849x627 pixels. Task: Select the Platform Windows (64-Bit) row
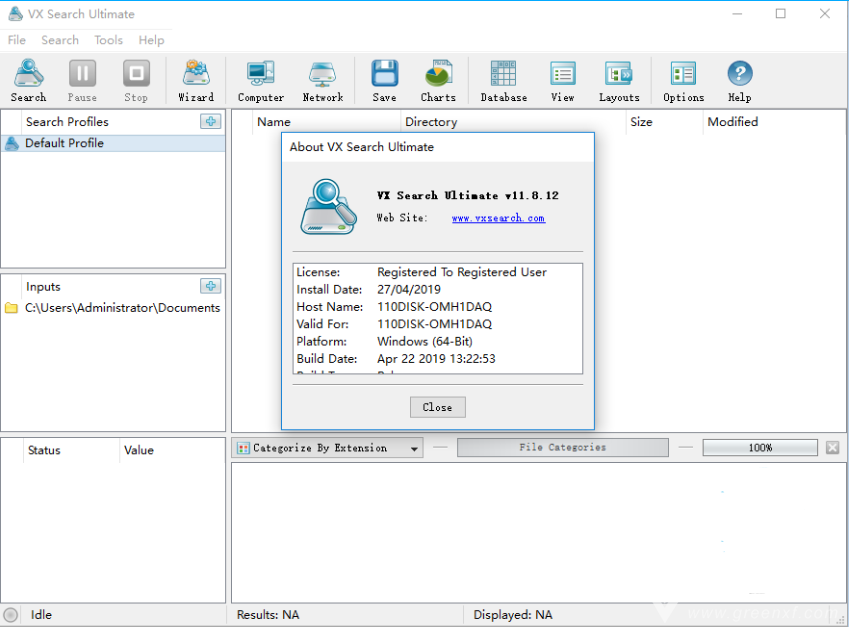pyautogui.click(x=437, y=341)
